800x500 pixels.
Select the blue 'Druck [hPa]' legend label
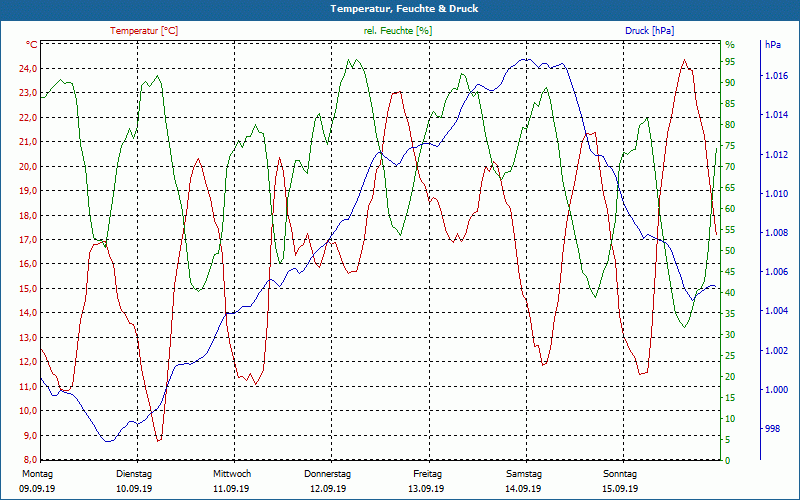649,31
